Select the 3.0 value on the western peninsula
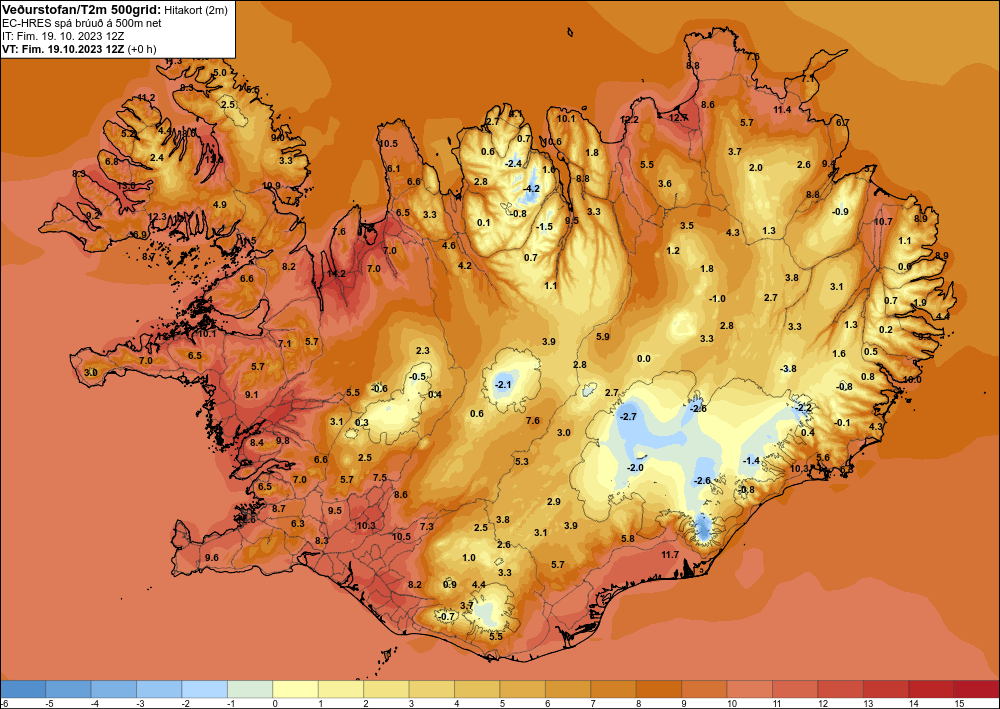1000x709 pixels. 91,372
